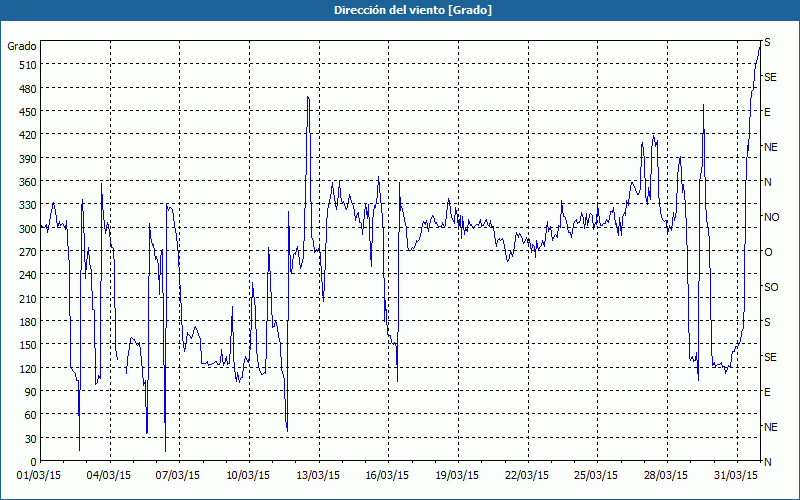Select the 22/03/15 date label
800x500 pixels.
[527, 476]
